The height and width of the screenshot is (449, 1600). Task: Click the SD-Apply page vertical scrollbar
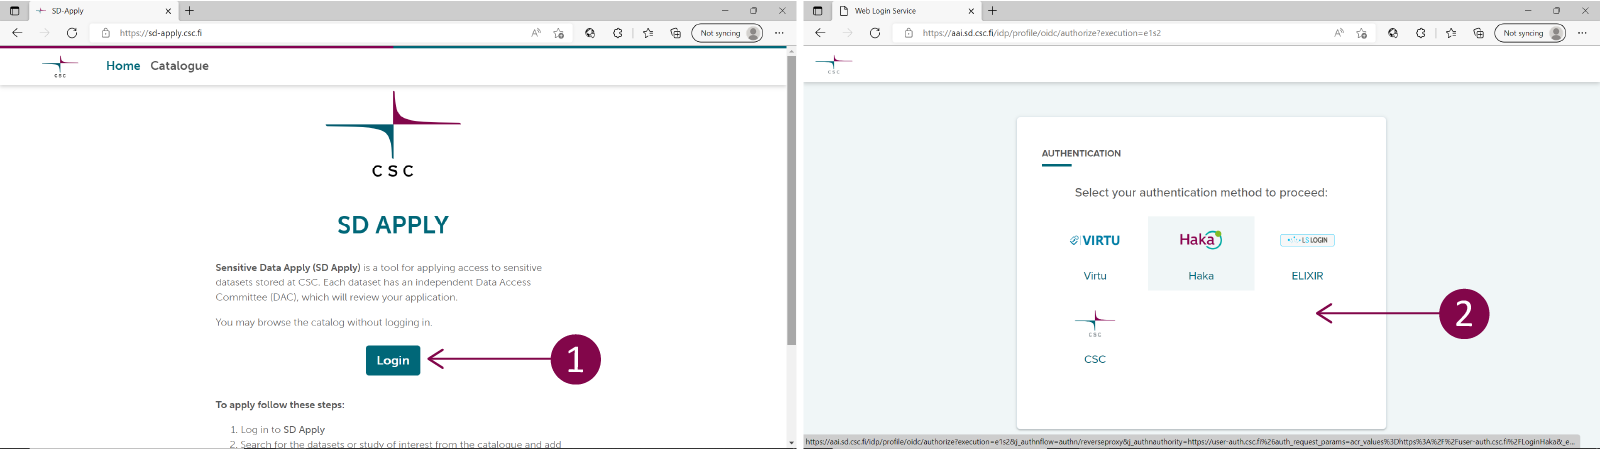pos(791,200)
